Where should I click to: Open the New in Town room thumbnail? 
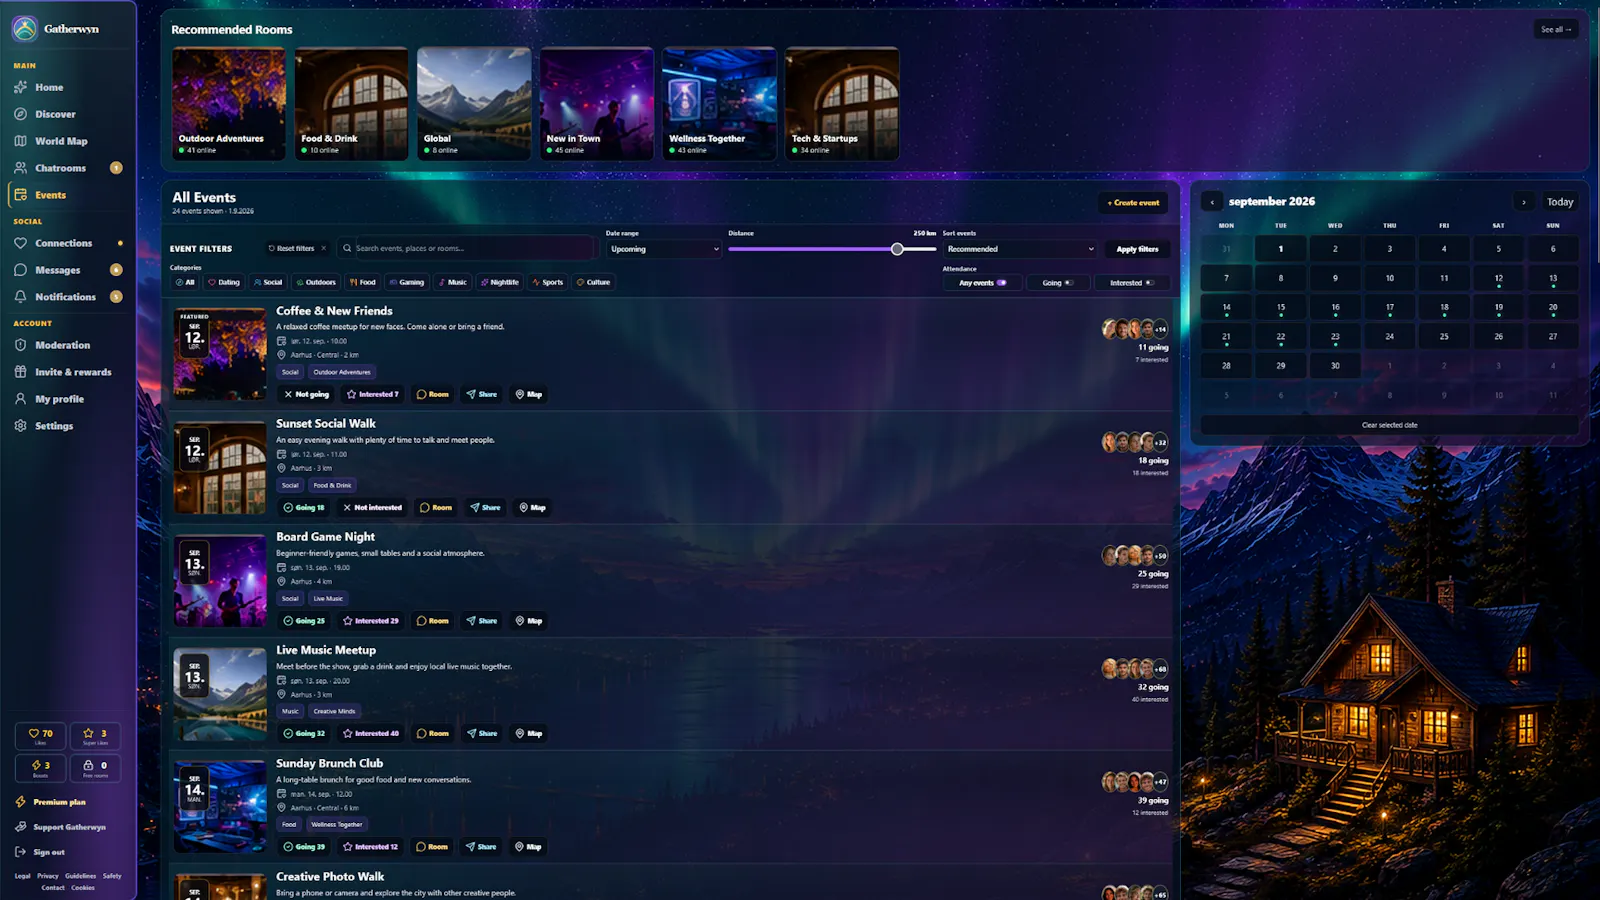597,104
